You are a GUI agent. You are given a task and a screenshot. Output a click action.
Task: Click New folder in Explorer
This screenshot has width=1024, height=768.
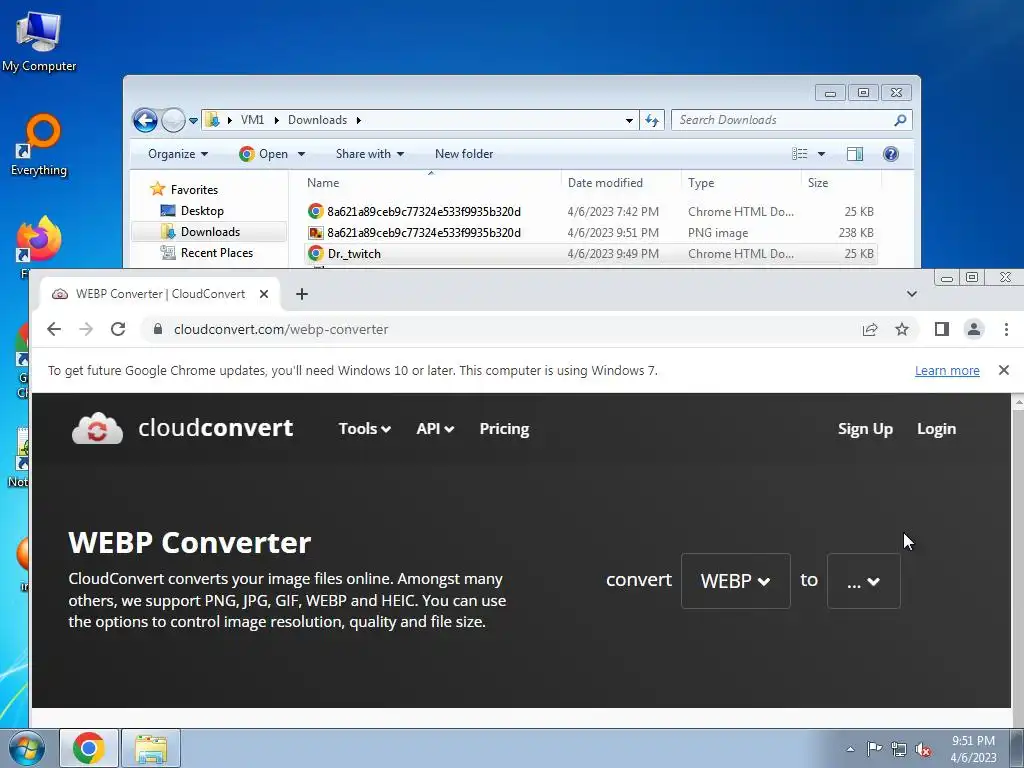464,154
